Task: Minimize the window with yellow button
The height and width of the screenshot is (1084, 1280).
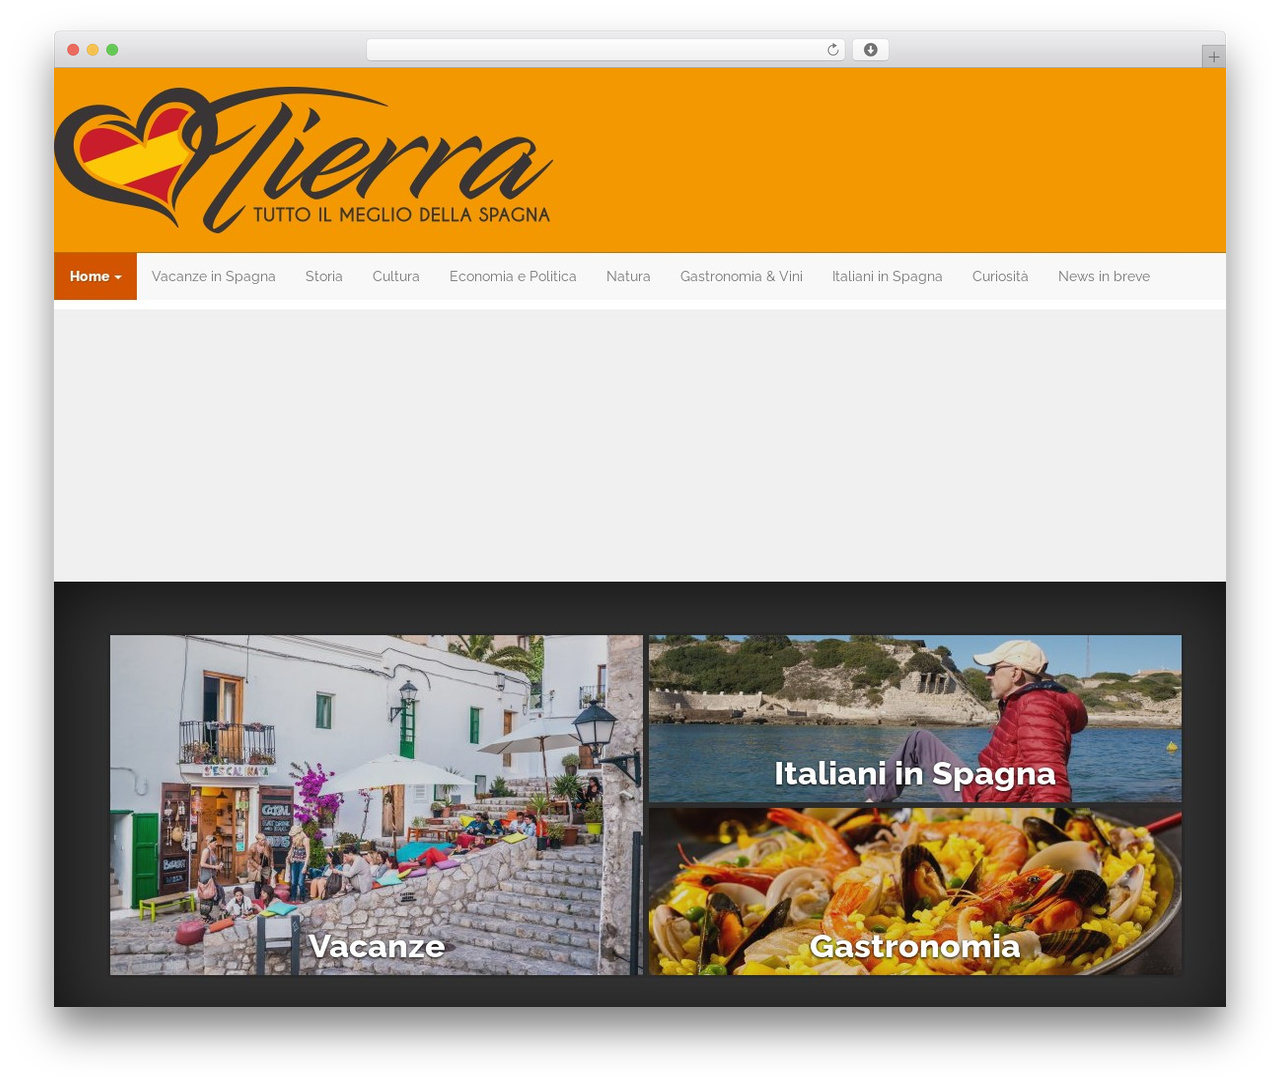Action: coord(92,50)
